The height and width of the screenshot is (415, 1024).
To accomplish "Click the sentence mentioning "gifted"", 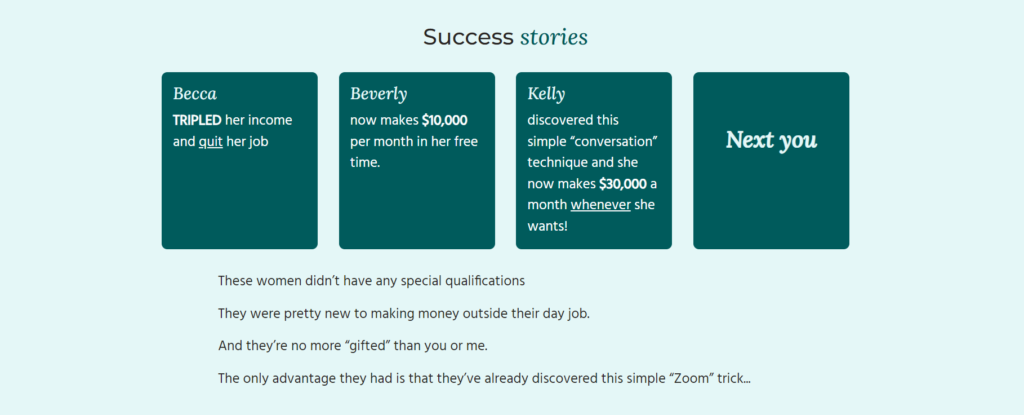I will [x=353, y=346].
